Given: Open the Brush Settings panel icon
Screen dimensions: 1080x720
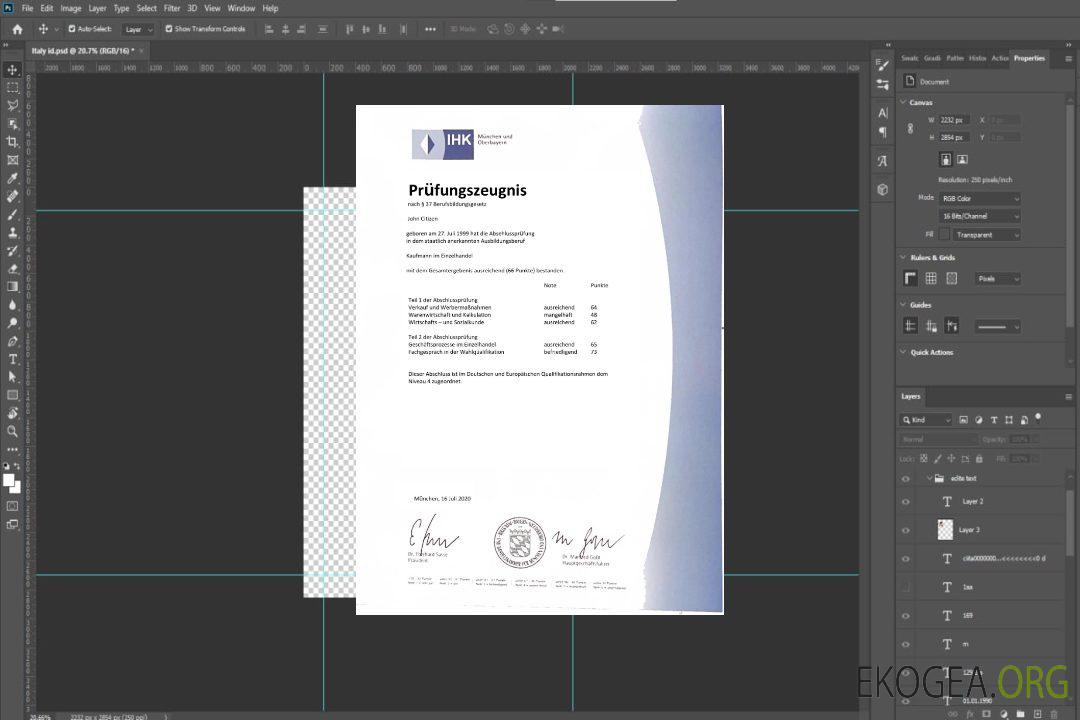Looking at the screenshot, I should tap(882, 65).
